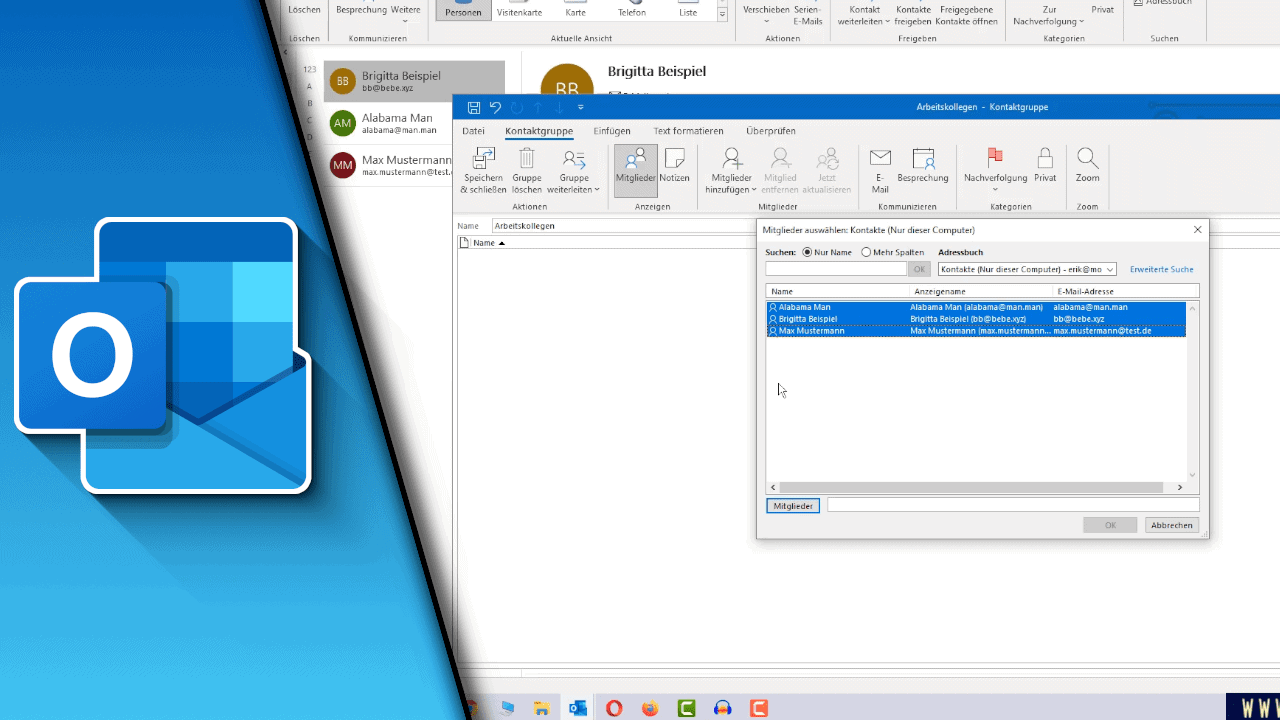This screenshot has height=720, width=1280.
Task: Close the Mitglieder auswählen dialog
Action: coord(1198,230)
